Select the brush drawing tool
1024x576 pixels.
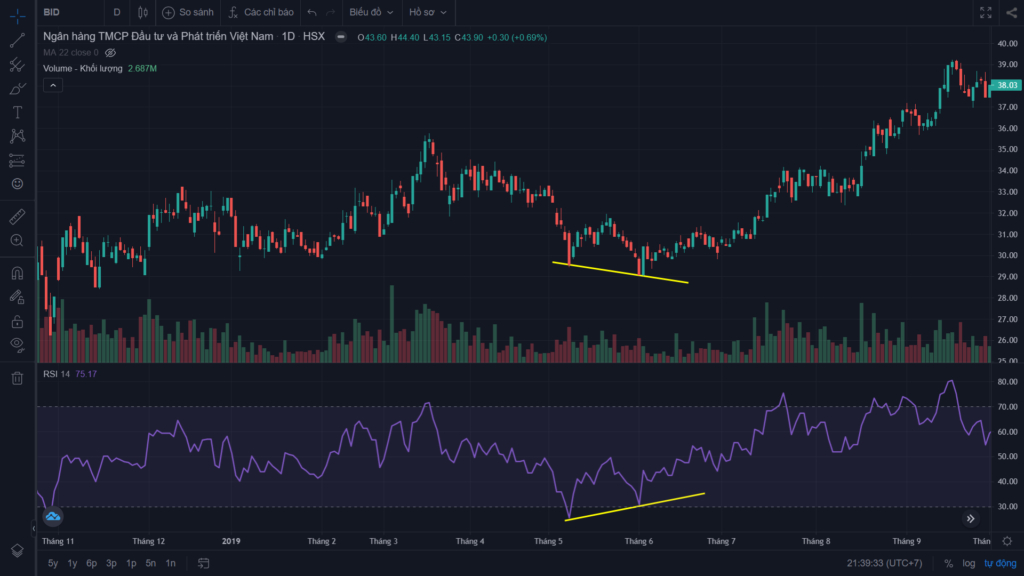(x=18, y=88)
